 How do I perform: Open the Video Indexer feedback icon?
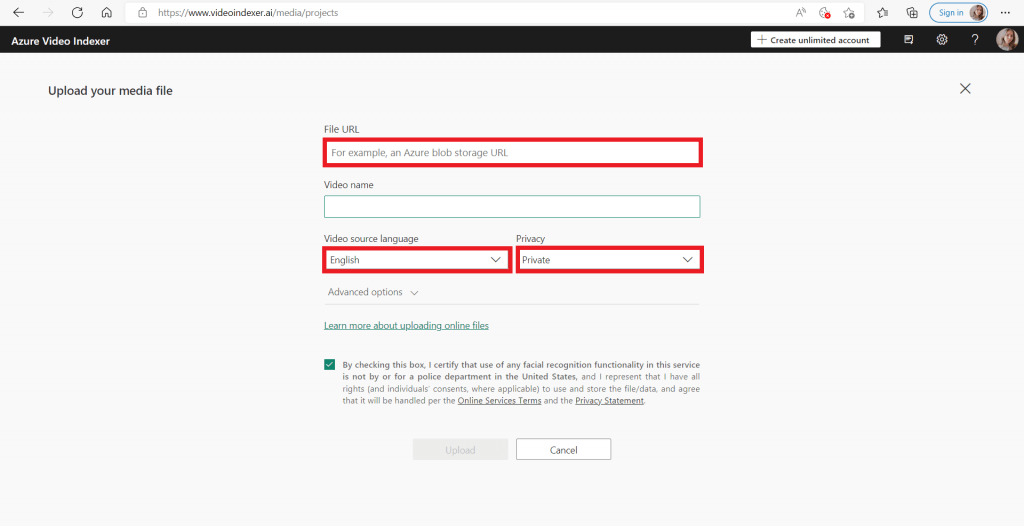[909, 40]
